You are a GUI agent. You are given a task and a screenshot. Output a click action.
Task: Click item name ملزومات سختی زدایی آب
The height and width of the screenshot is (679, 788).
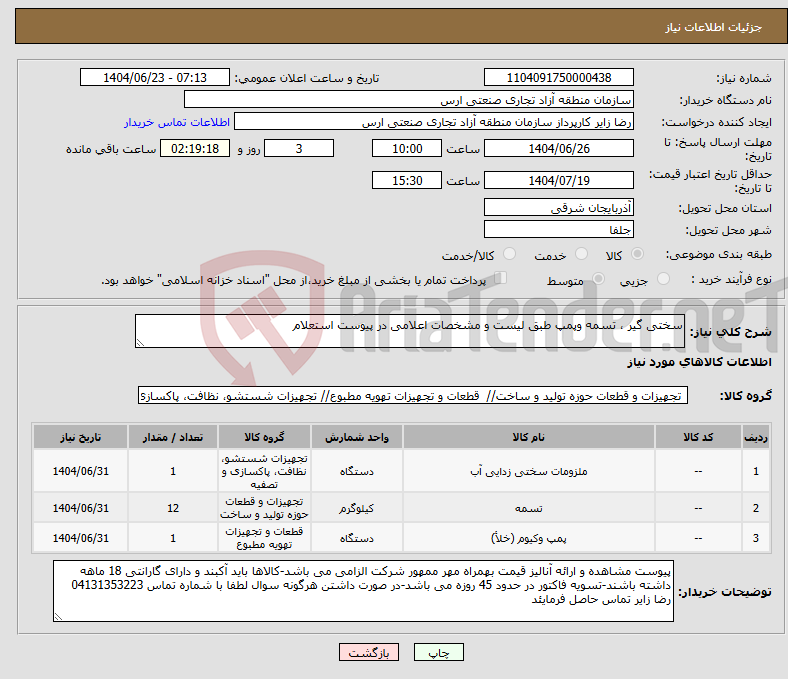click(529, 471)
